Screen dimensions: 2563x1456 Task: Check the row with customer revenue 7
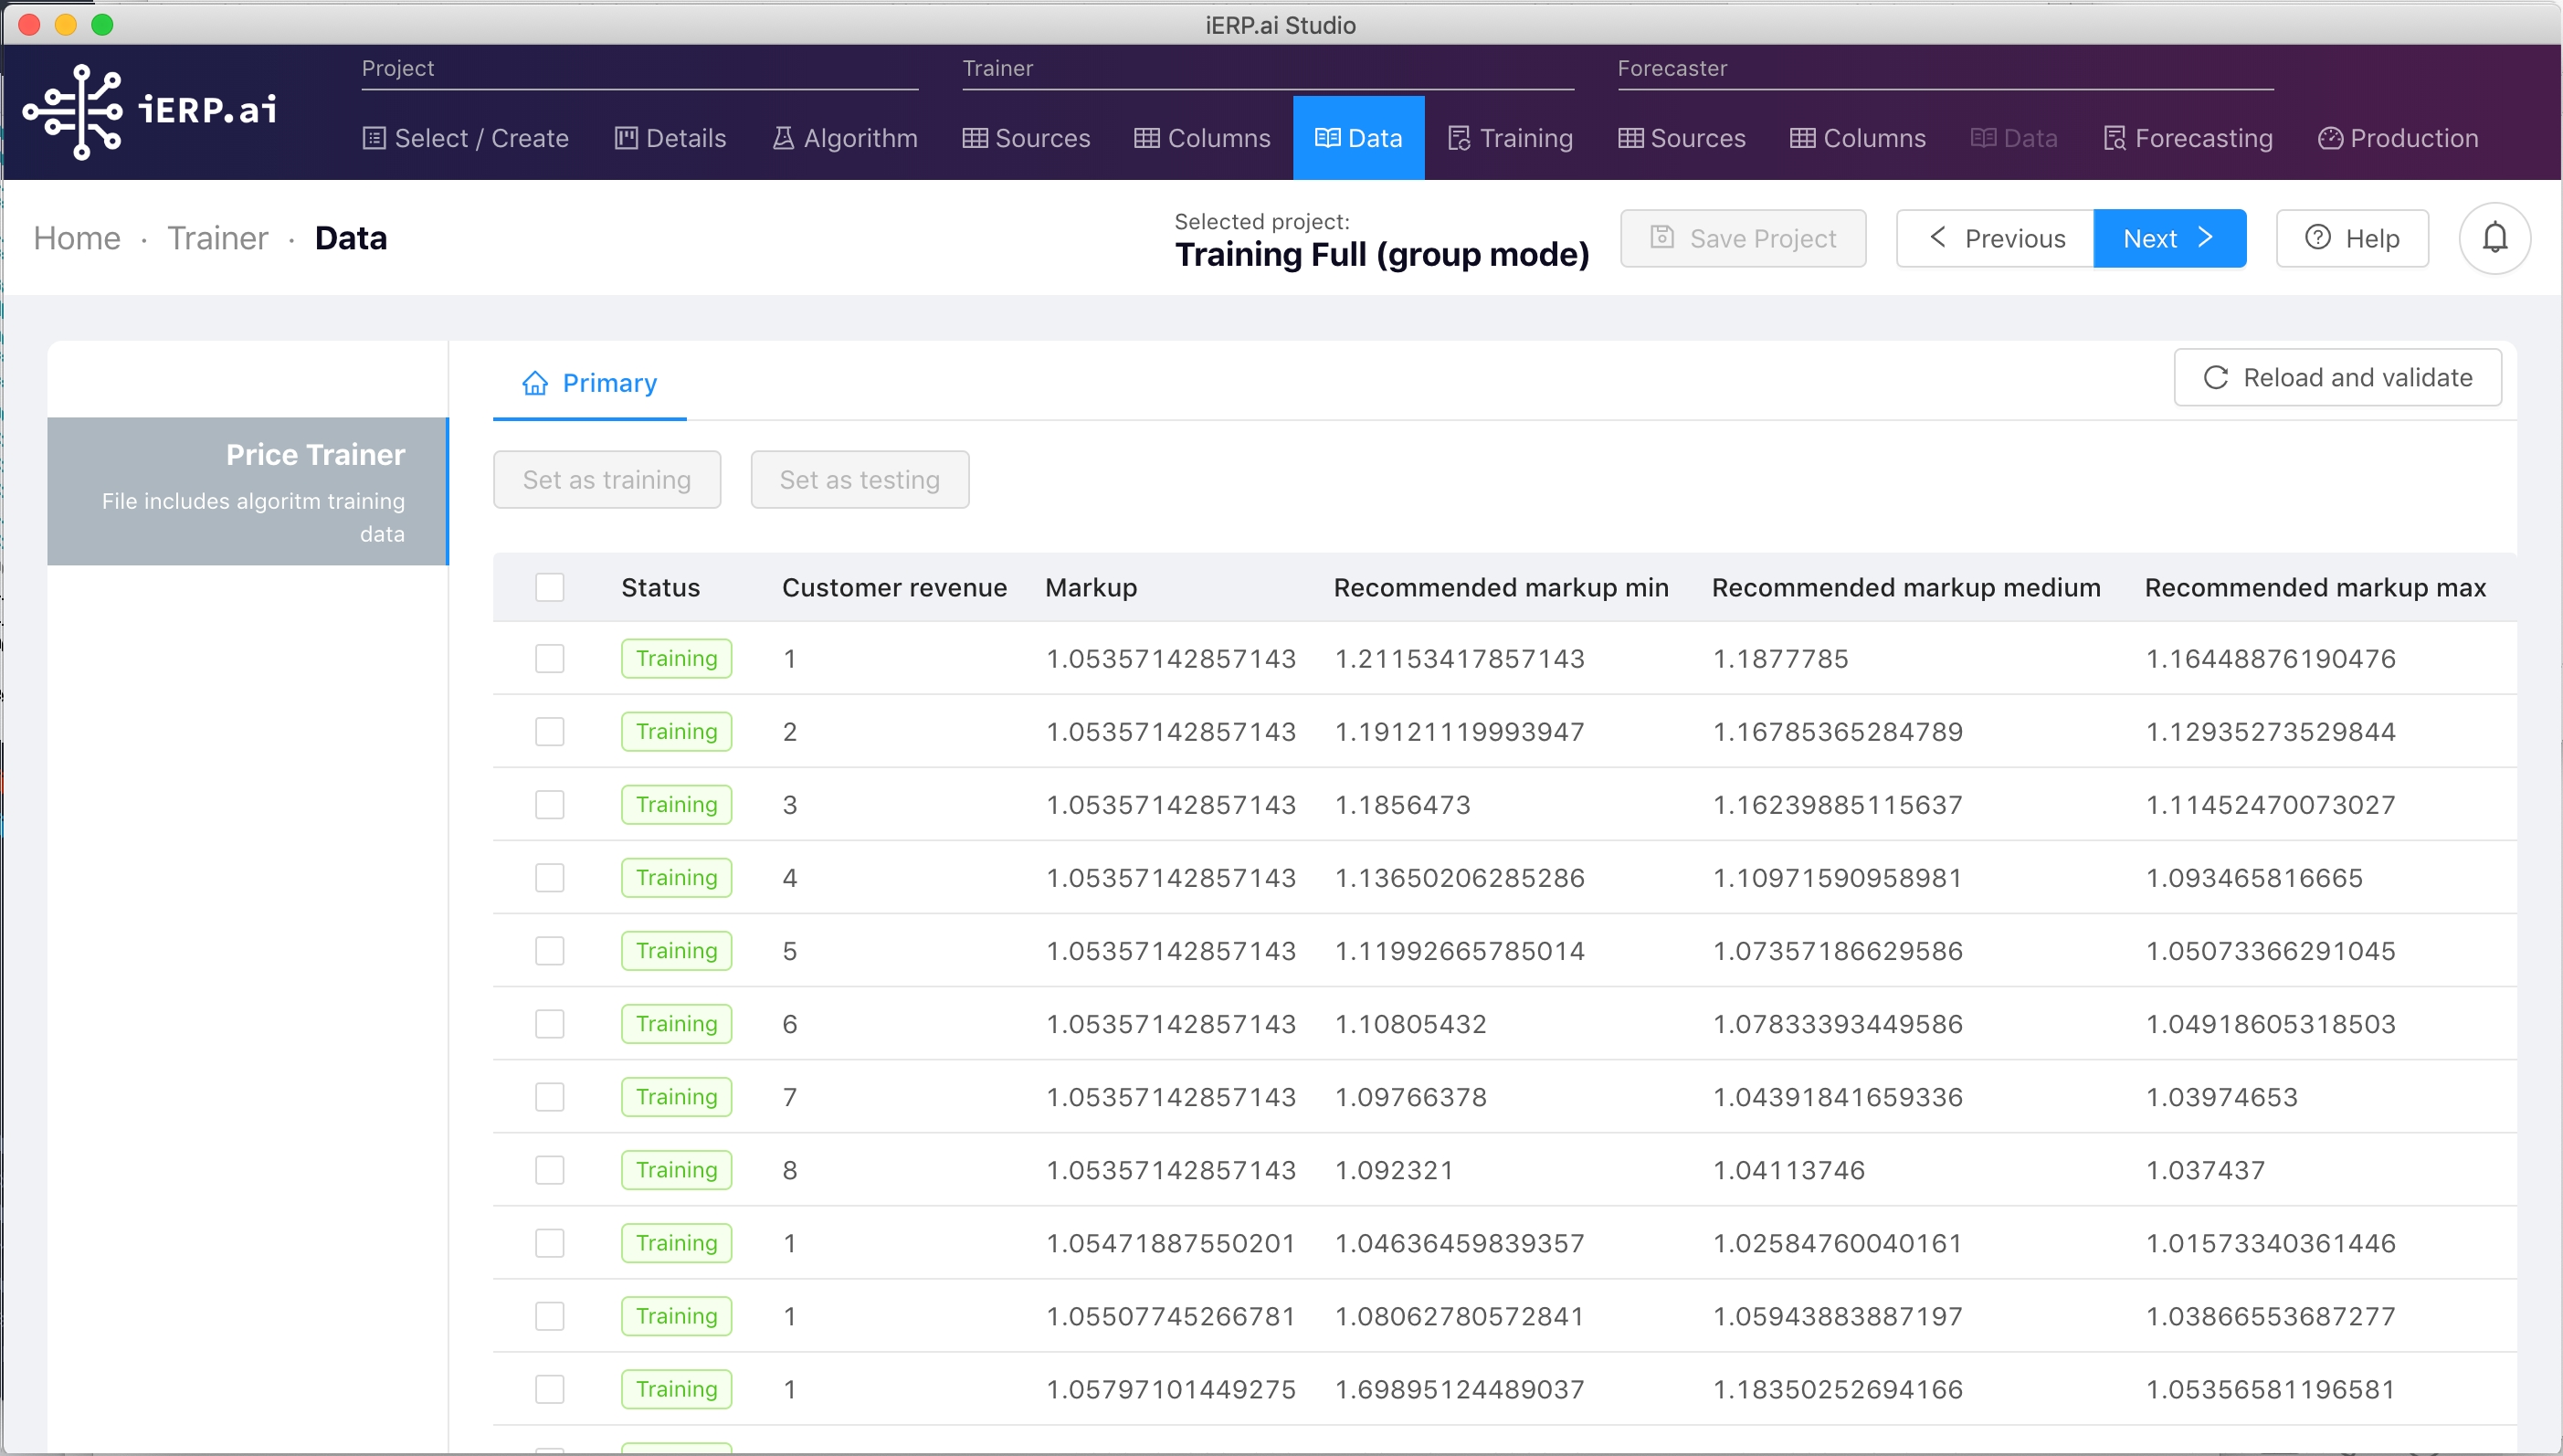549,1096
